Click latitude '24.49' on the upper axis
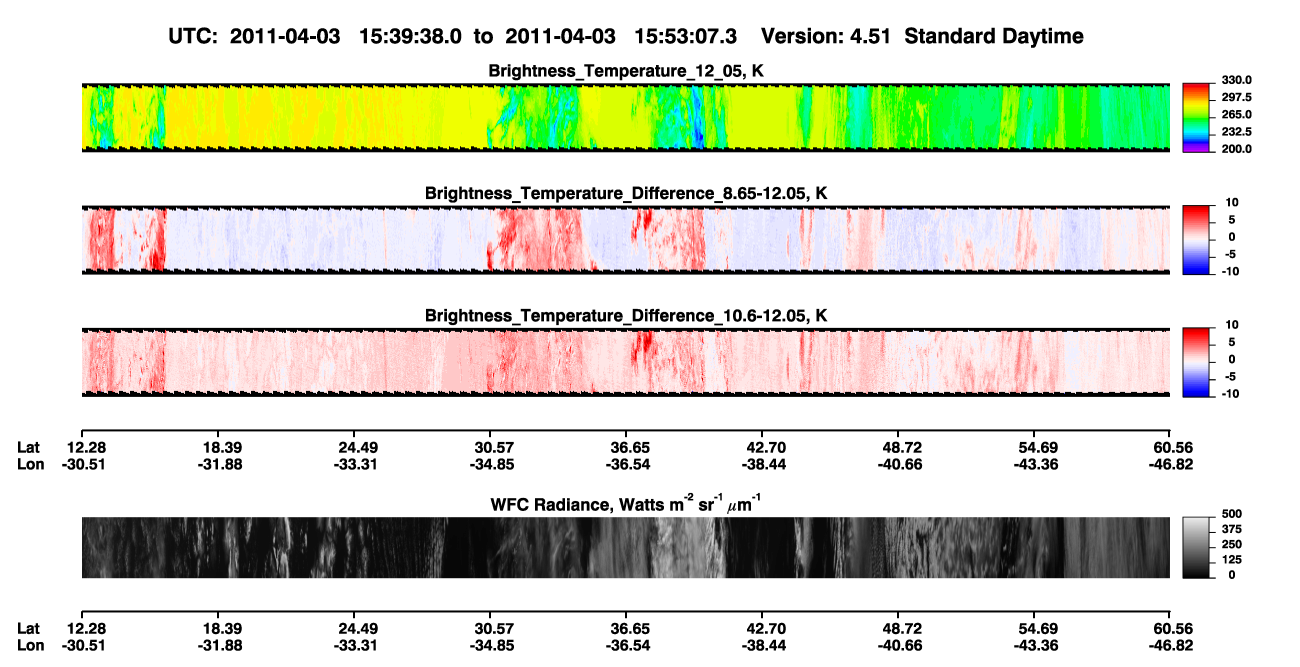This screenshot has width=1300, height=667. click(360, 448)
